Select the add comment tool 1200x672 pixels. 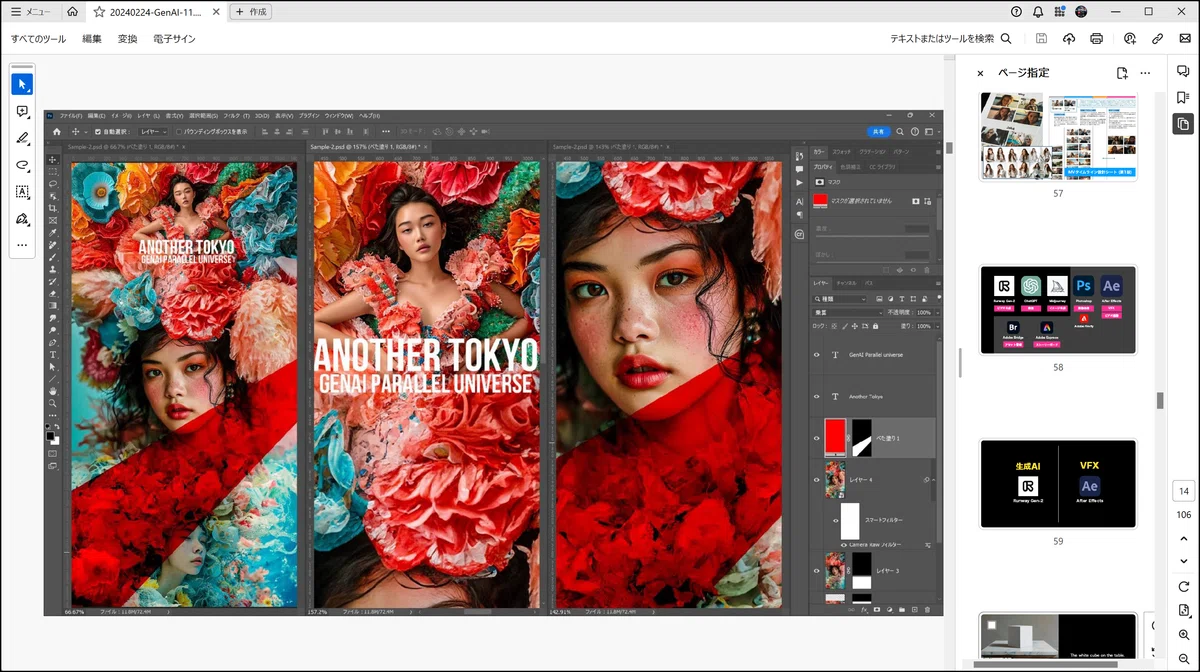pos(22,111)
